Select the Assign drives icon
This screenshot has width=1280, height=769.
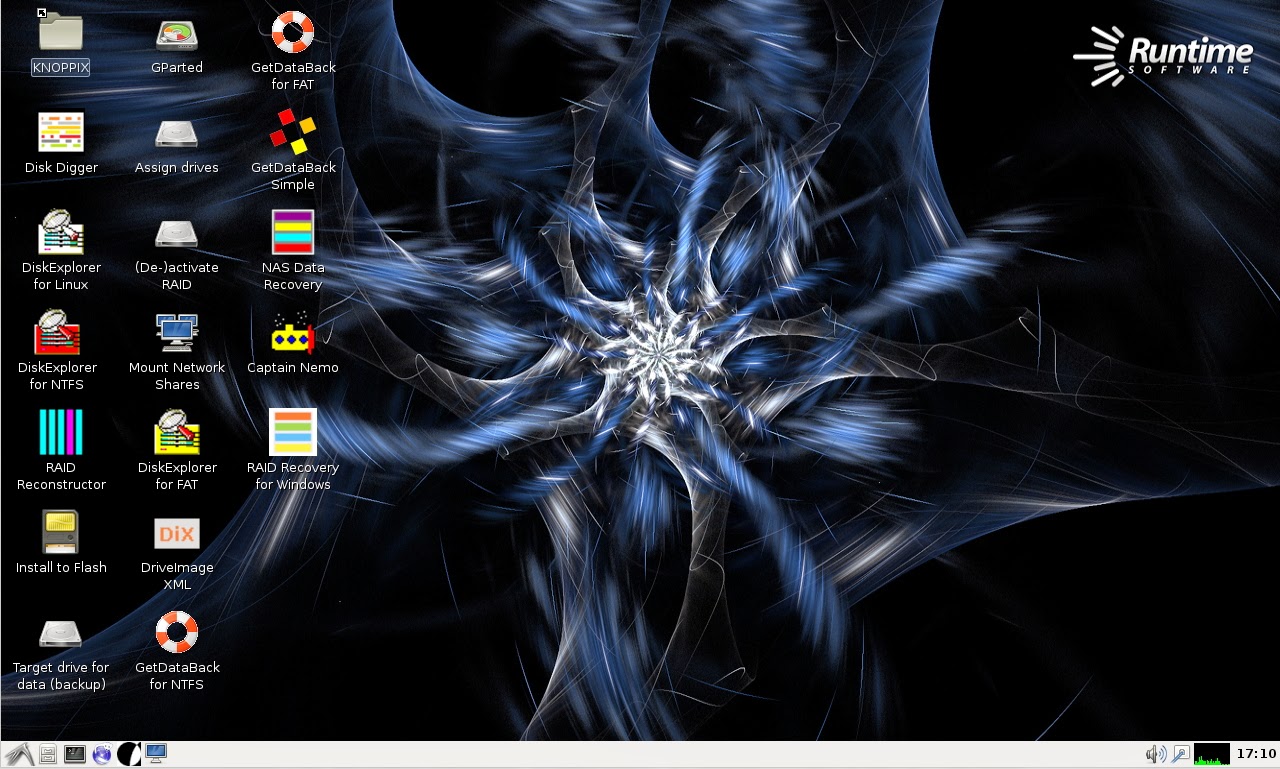tap(177, 133)
